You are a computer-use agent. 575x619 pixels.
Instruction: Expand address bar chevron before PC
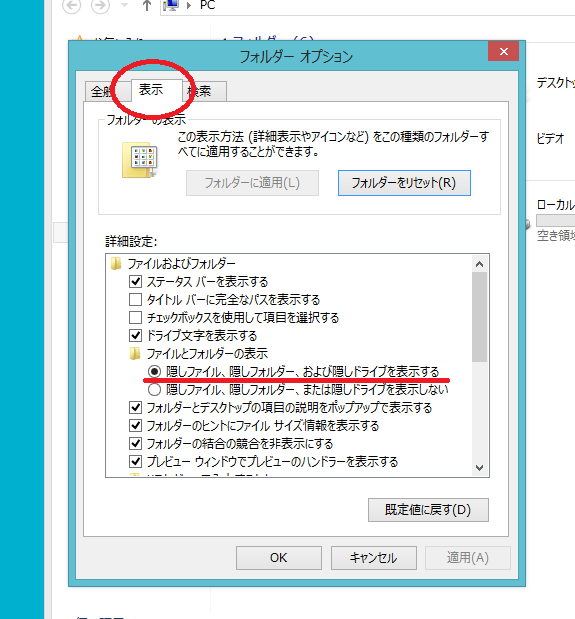pos(189,6)
